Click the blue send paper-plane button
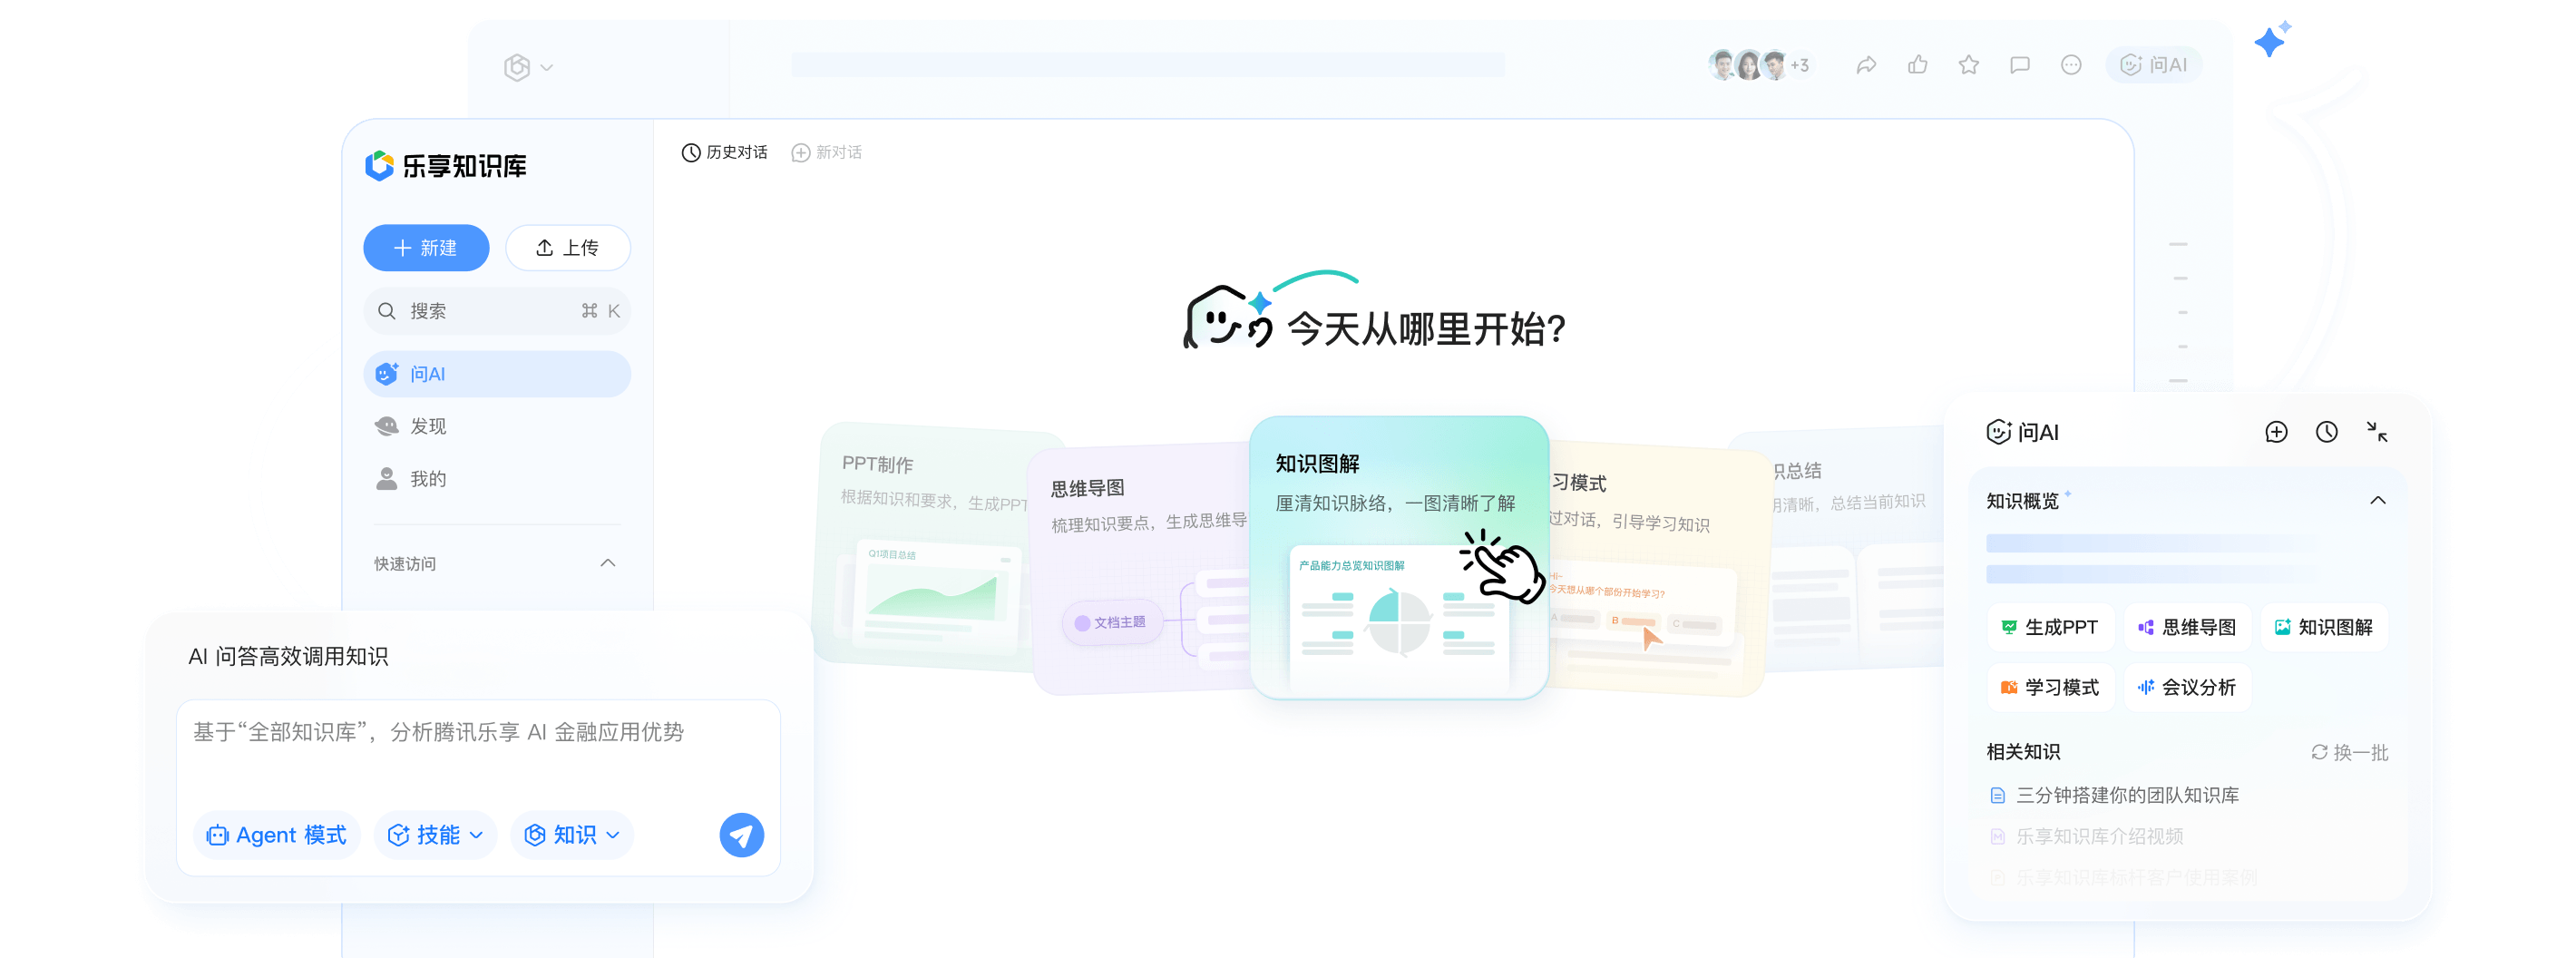The image size is (2576, 958). [741, 835]
